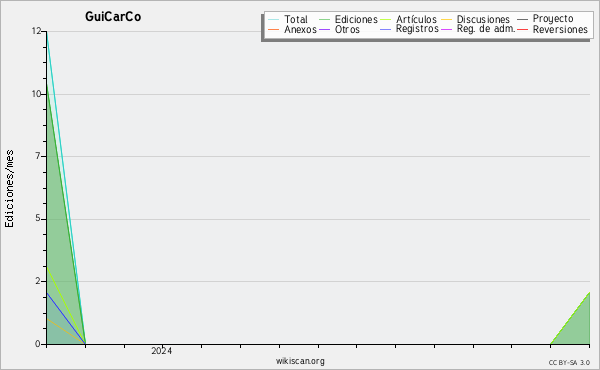Click the red Reversiones legend line swatch
This screenshot has height=370, width=600.
pyautogui.click(x=522, y=29)
